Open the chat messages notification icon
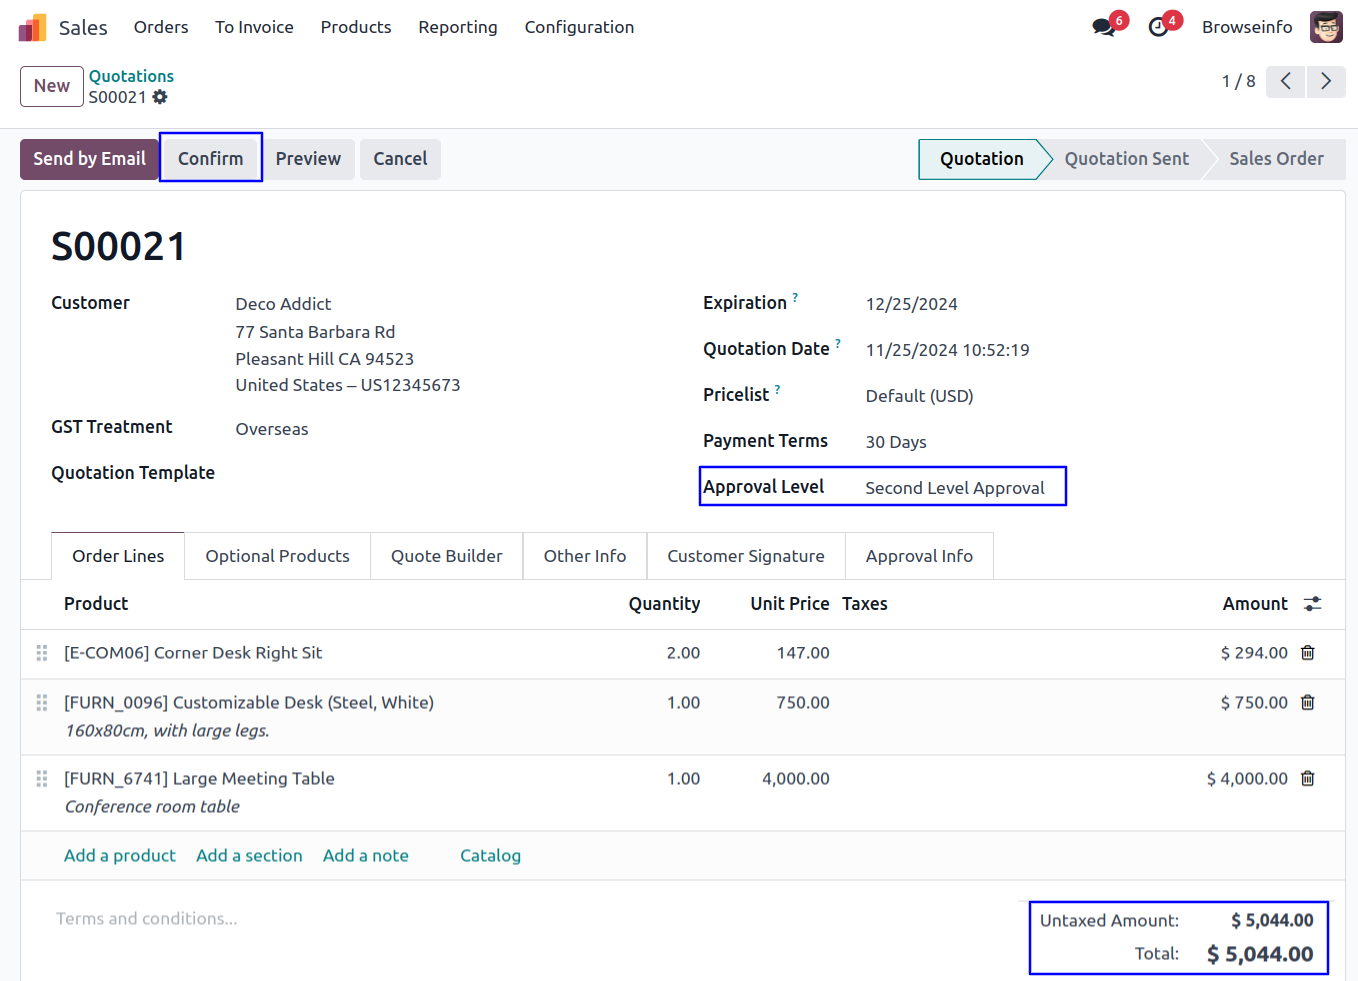This screenshot has height=981, width=1358. point(1104,27)
